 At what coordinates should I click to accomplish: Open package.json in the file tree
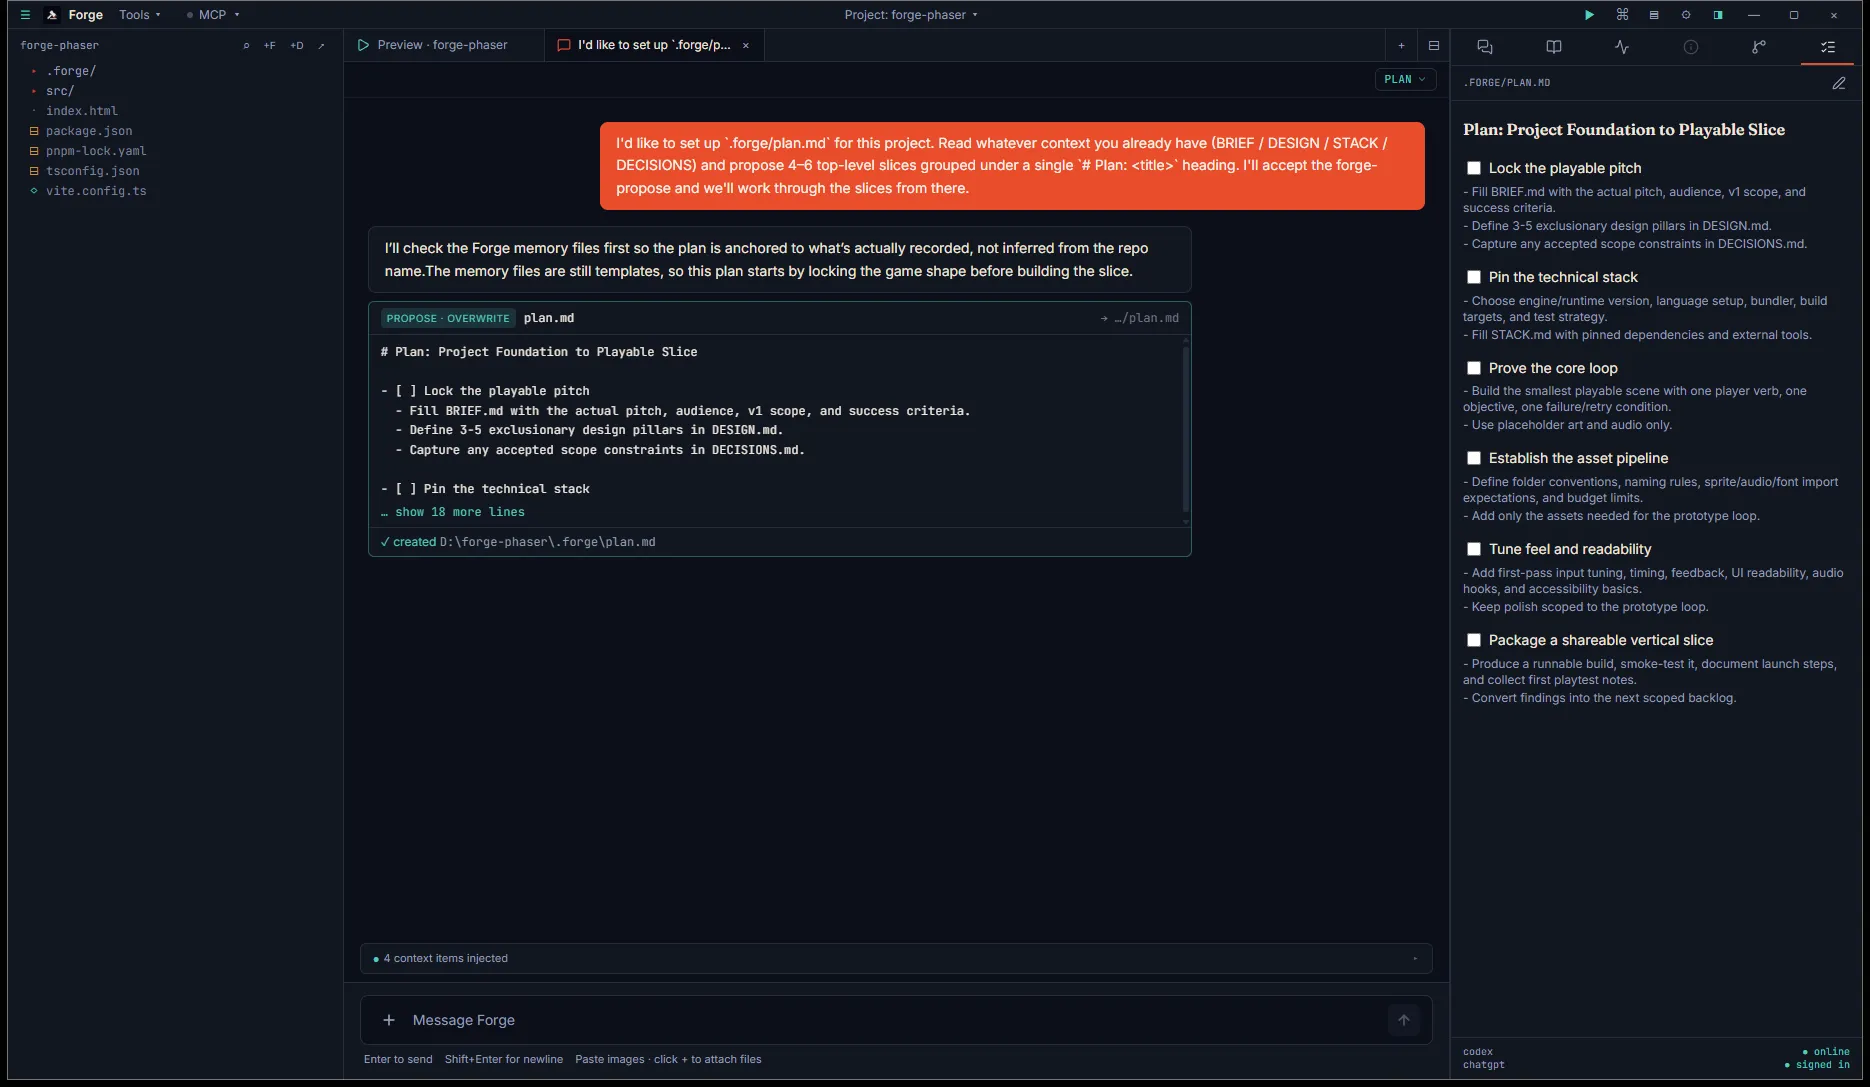tap(89, 131)
